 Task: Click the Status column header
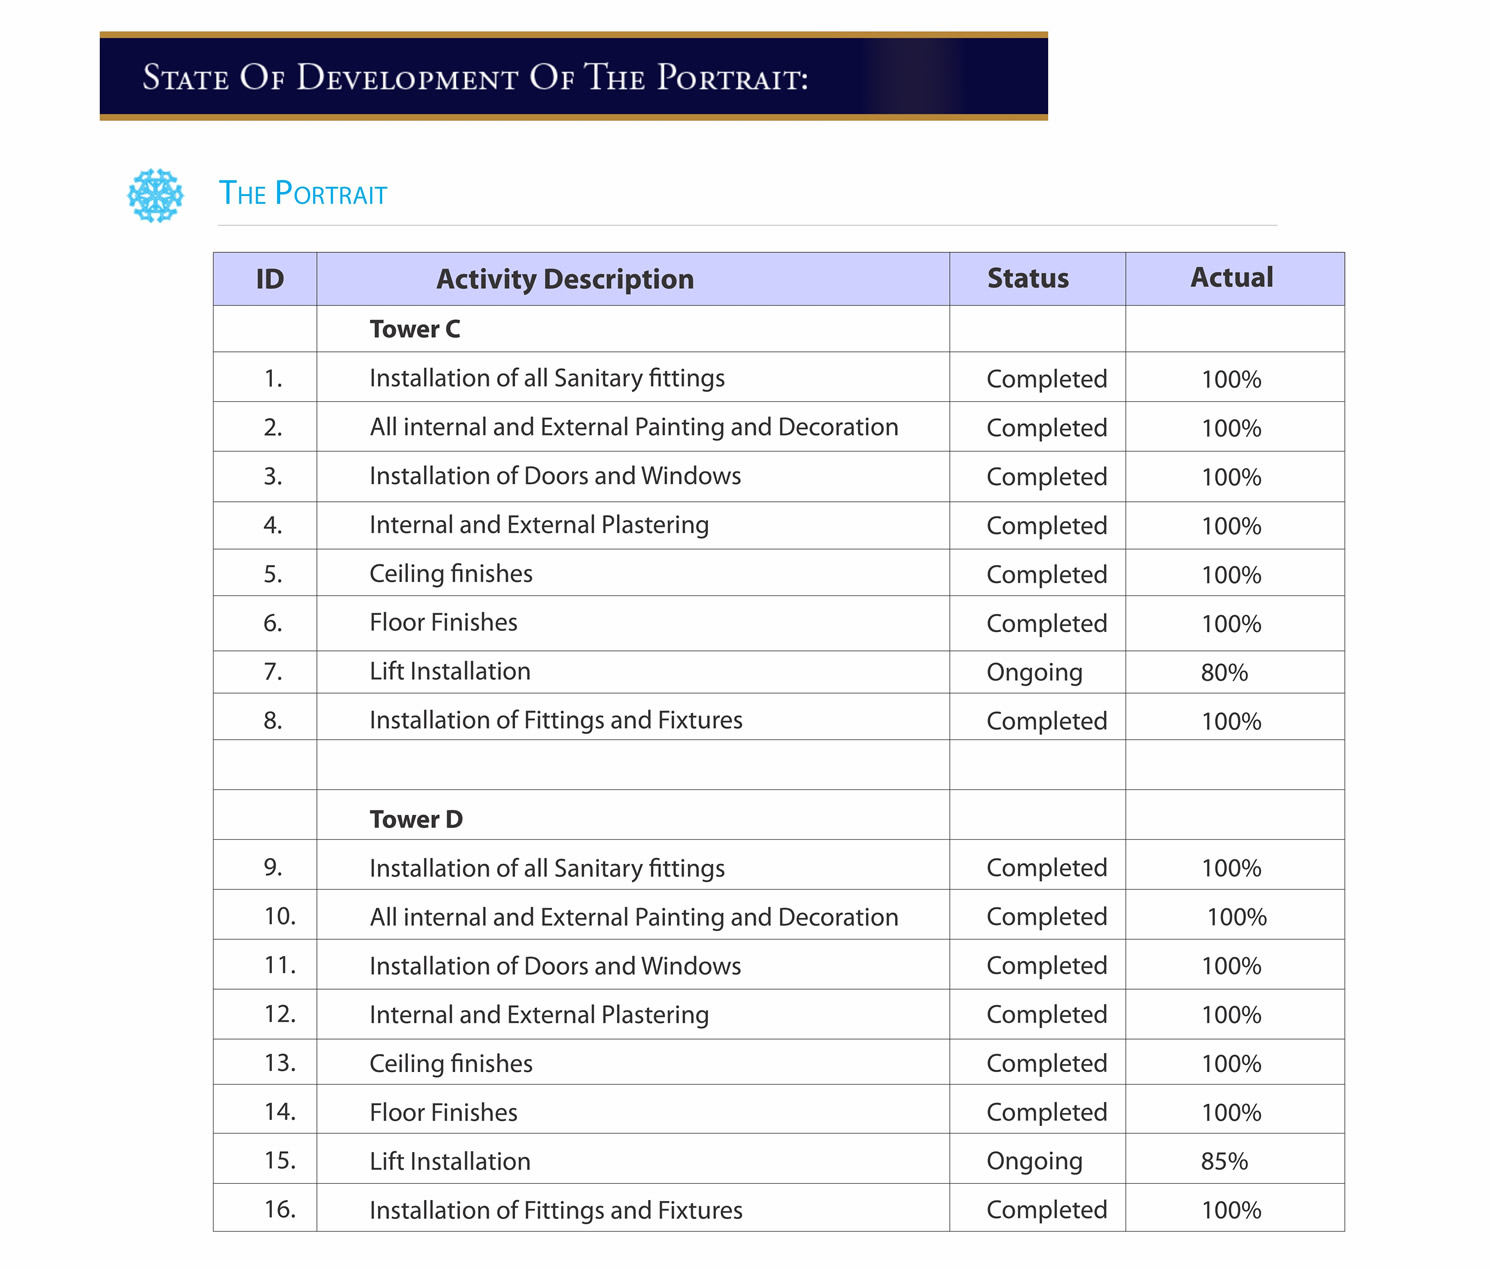coord(1027,279)
